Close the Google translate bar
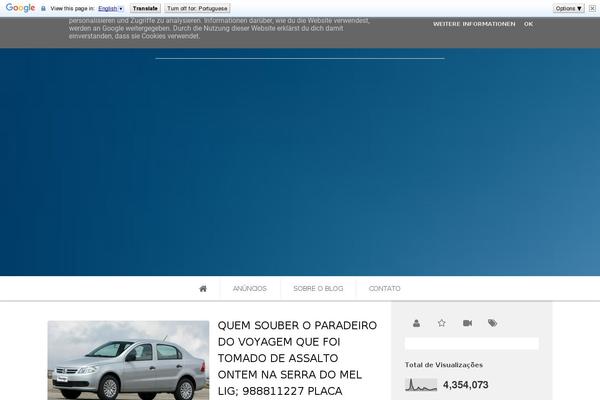This screenshot has width=600, height=400. point(592,8)
